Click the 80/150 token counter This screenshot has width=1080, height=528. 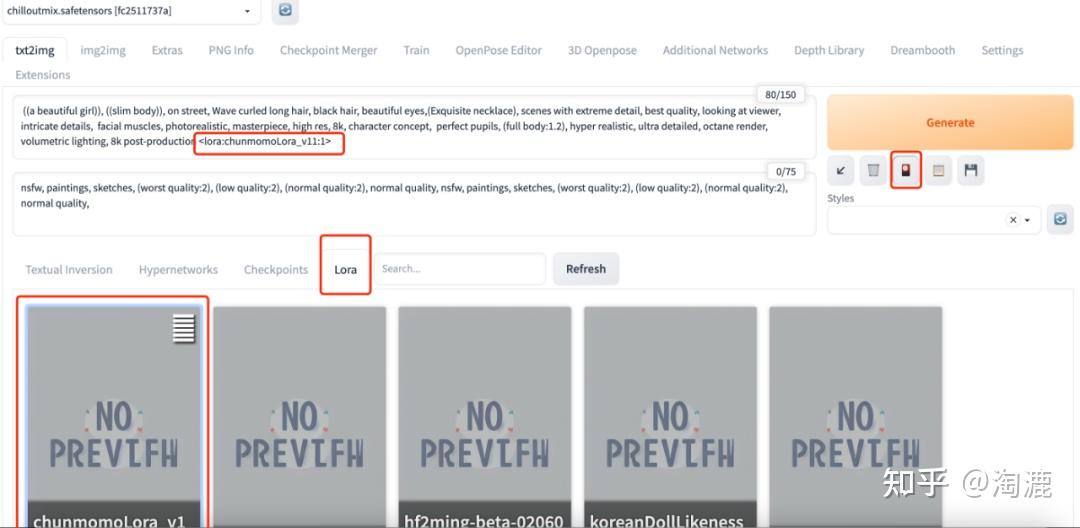pyautogui.click(x=780, y=94)
